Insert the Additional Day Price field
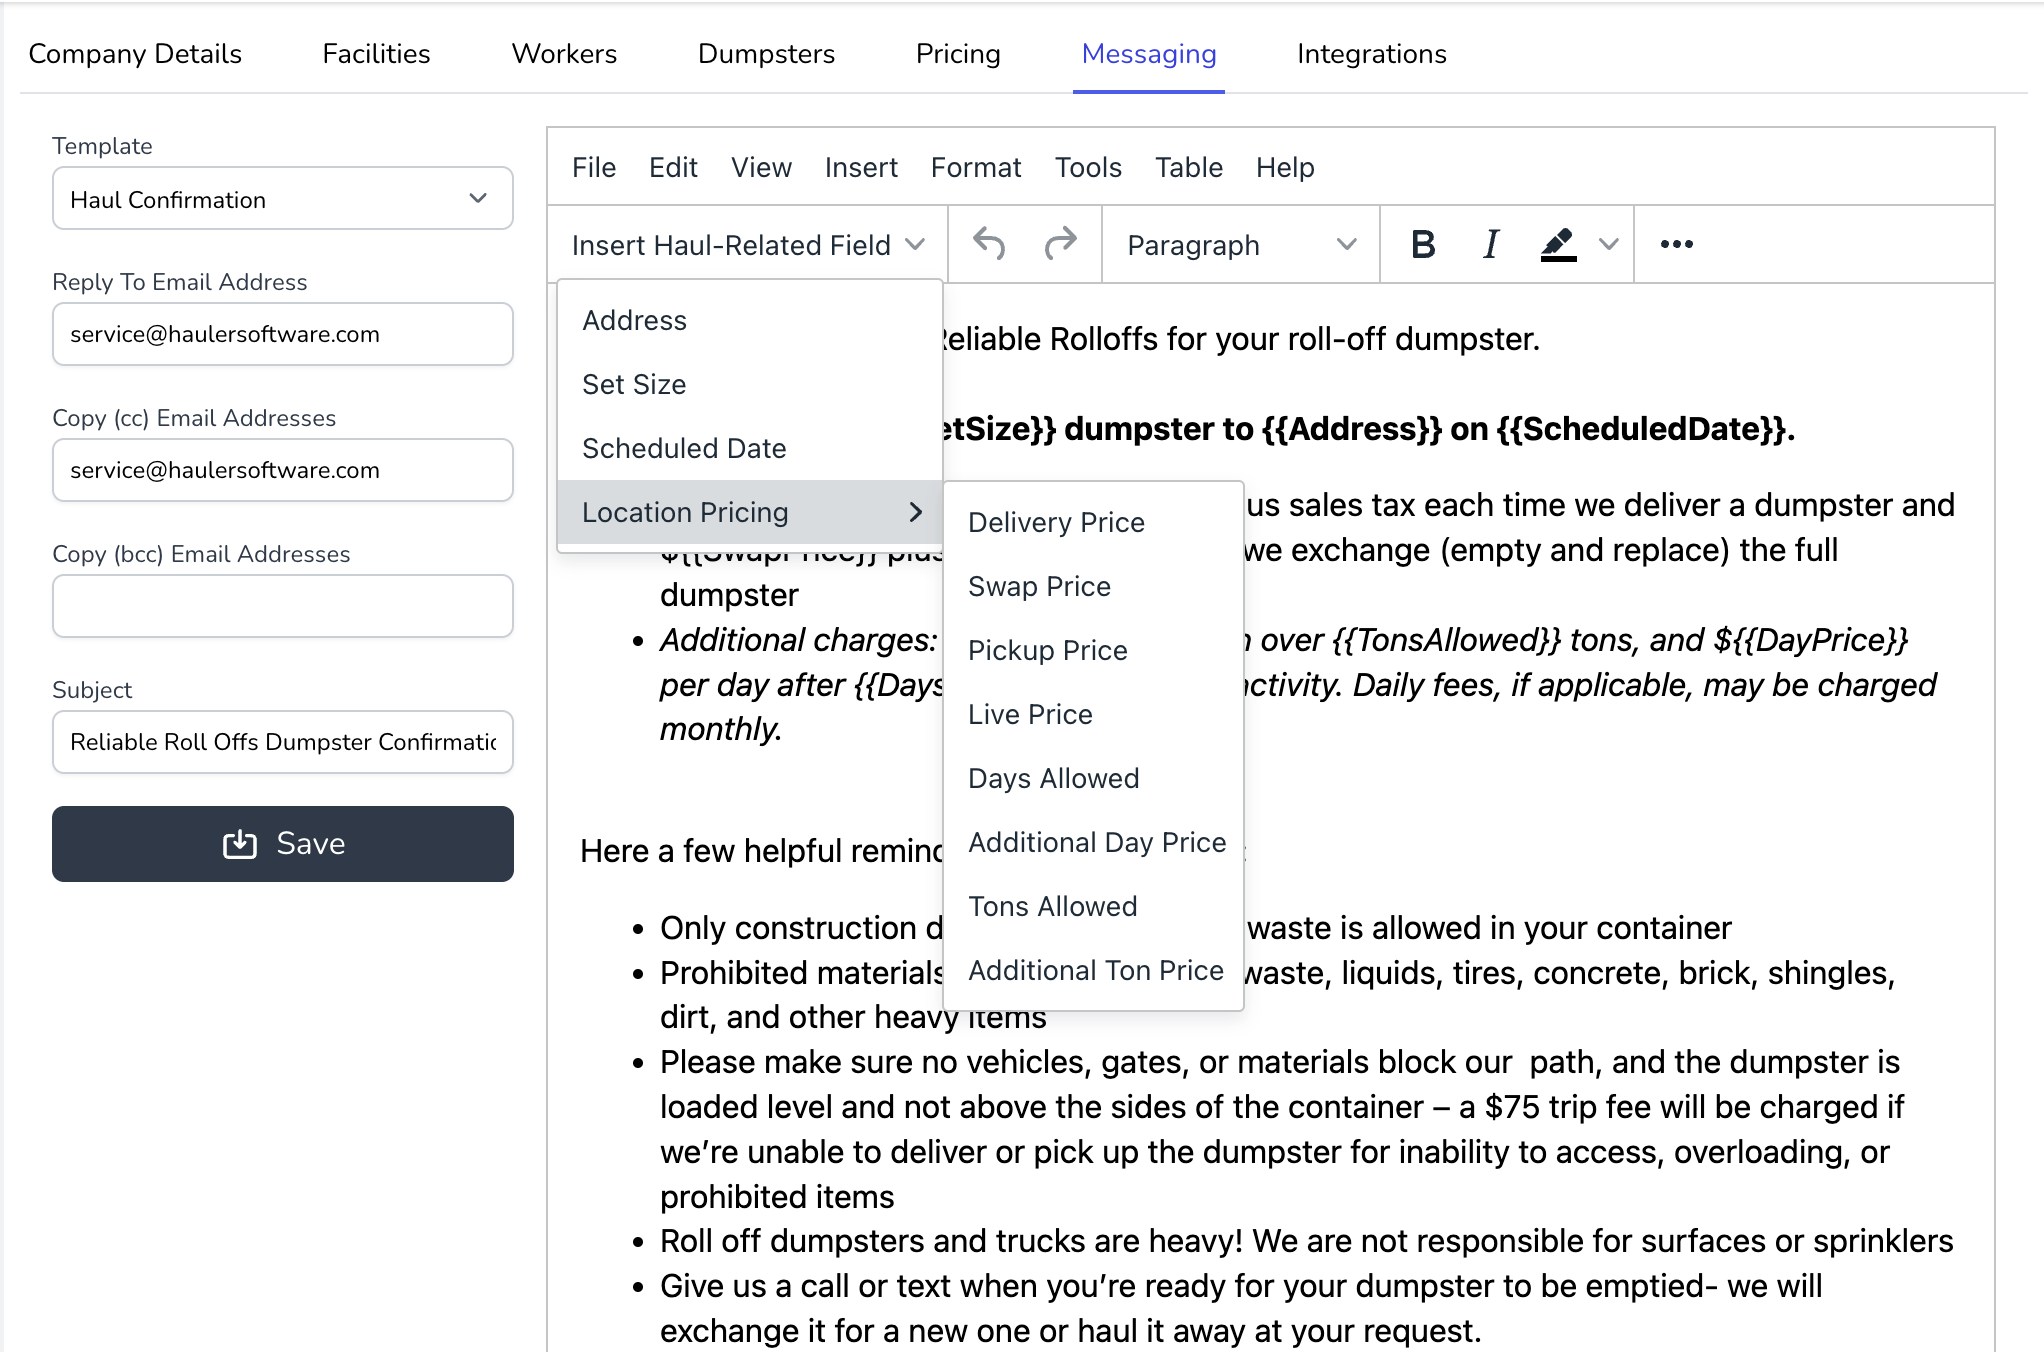 (1094, 842)
